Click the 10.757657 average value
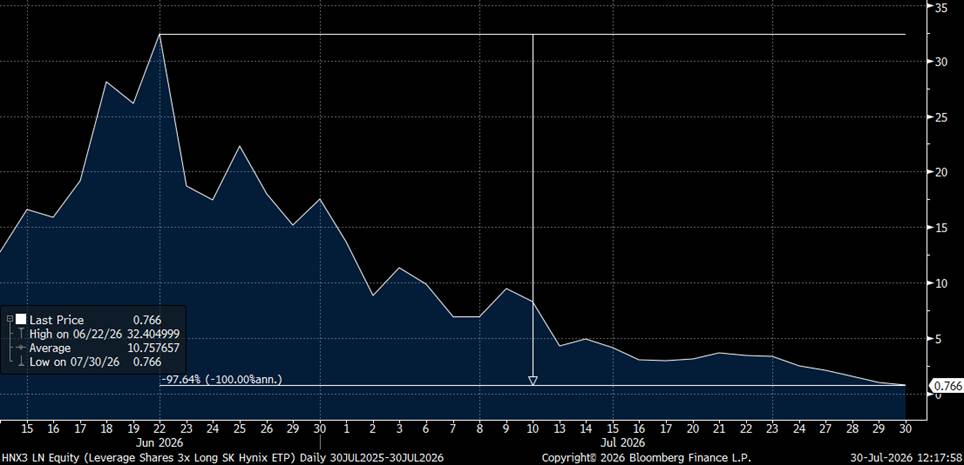964x465 pixels. click(156, 348)
